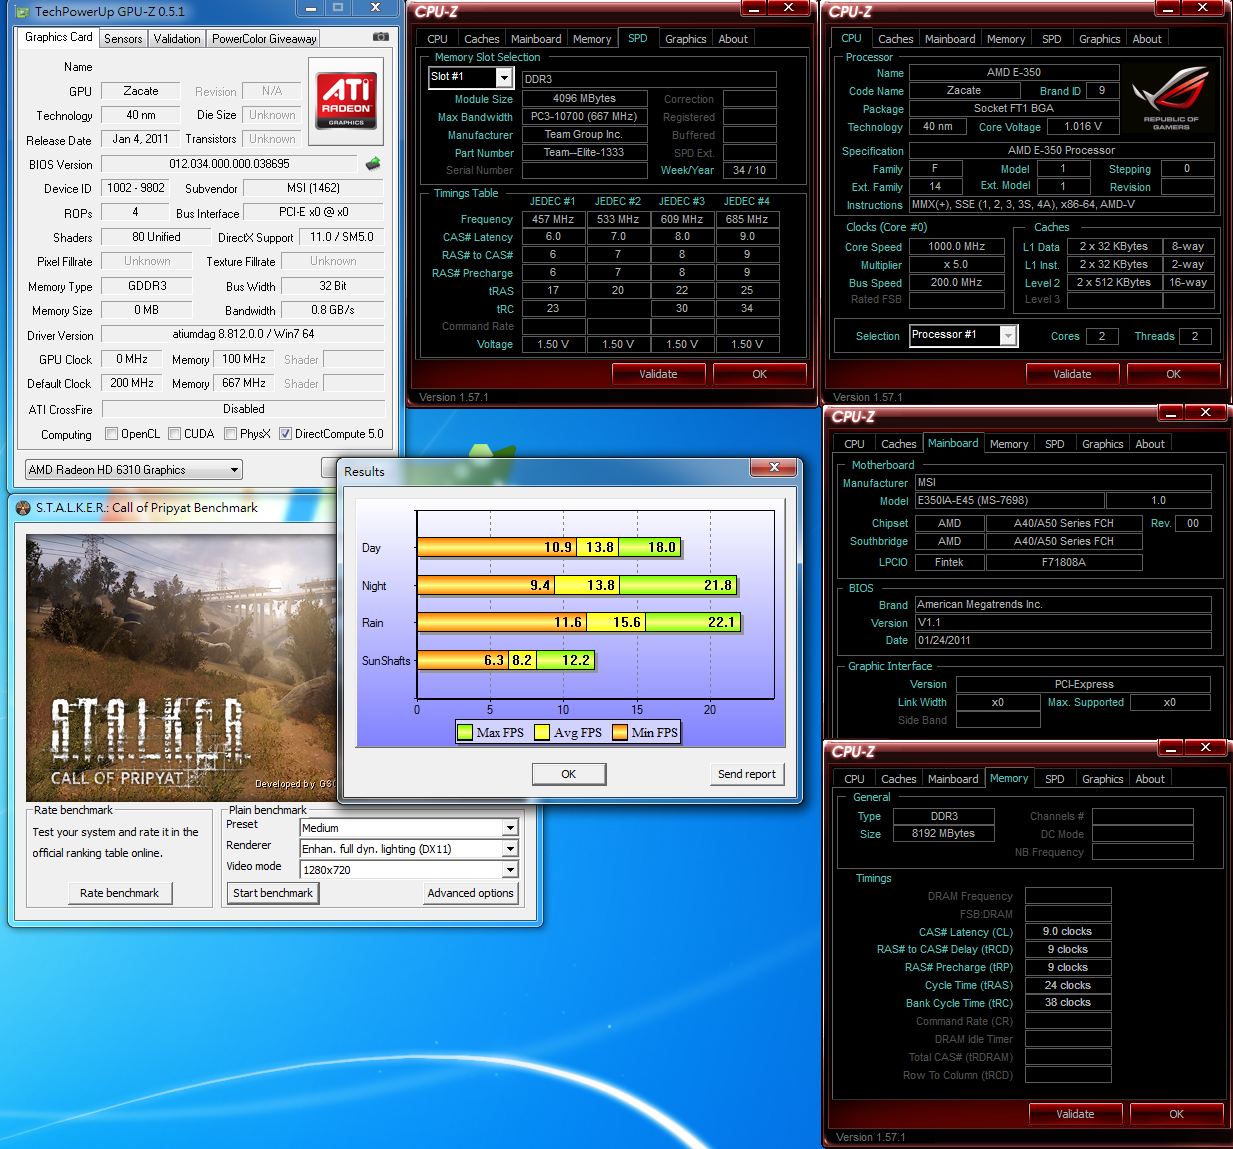Open SPD tab in the CPU-Z Memory window
The height and width of the screenshot is (1149, 1233).
[x=1055, y=779]
